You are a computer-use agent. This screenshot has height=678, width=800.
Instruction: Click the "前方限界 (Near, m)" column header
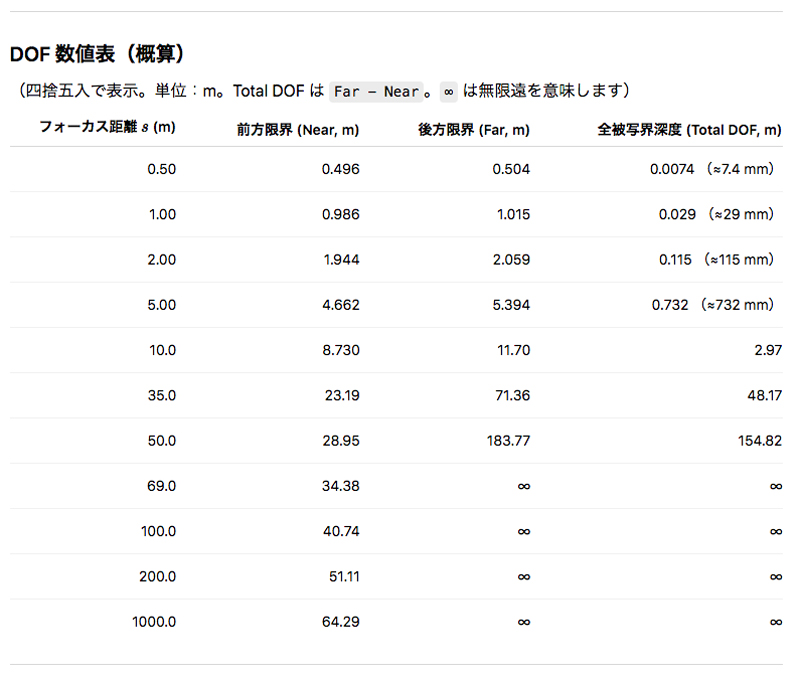point(298,129)
